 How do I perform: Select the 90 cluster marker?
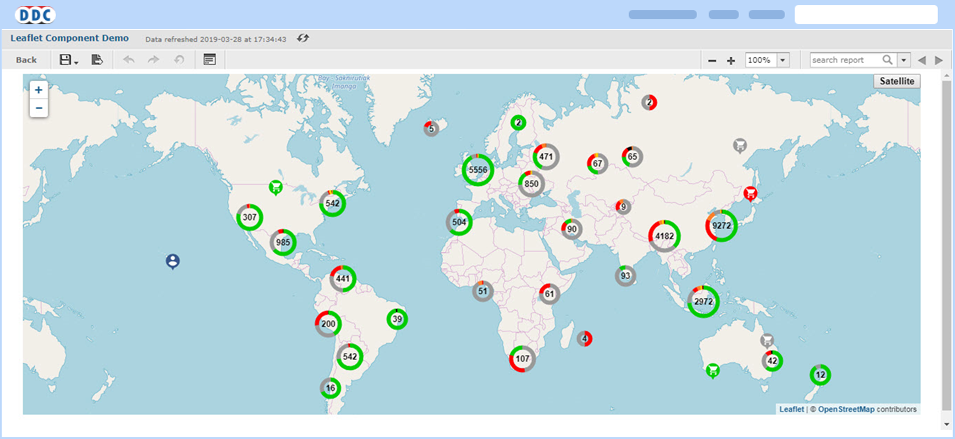(x=572, y=230)
